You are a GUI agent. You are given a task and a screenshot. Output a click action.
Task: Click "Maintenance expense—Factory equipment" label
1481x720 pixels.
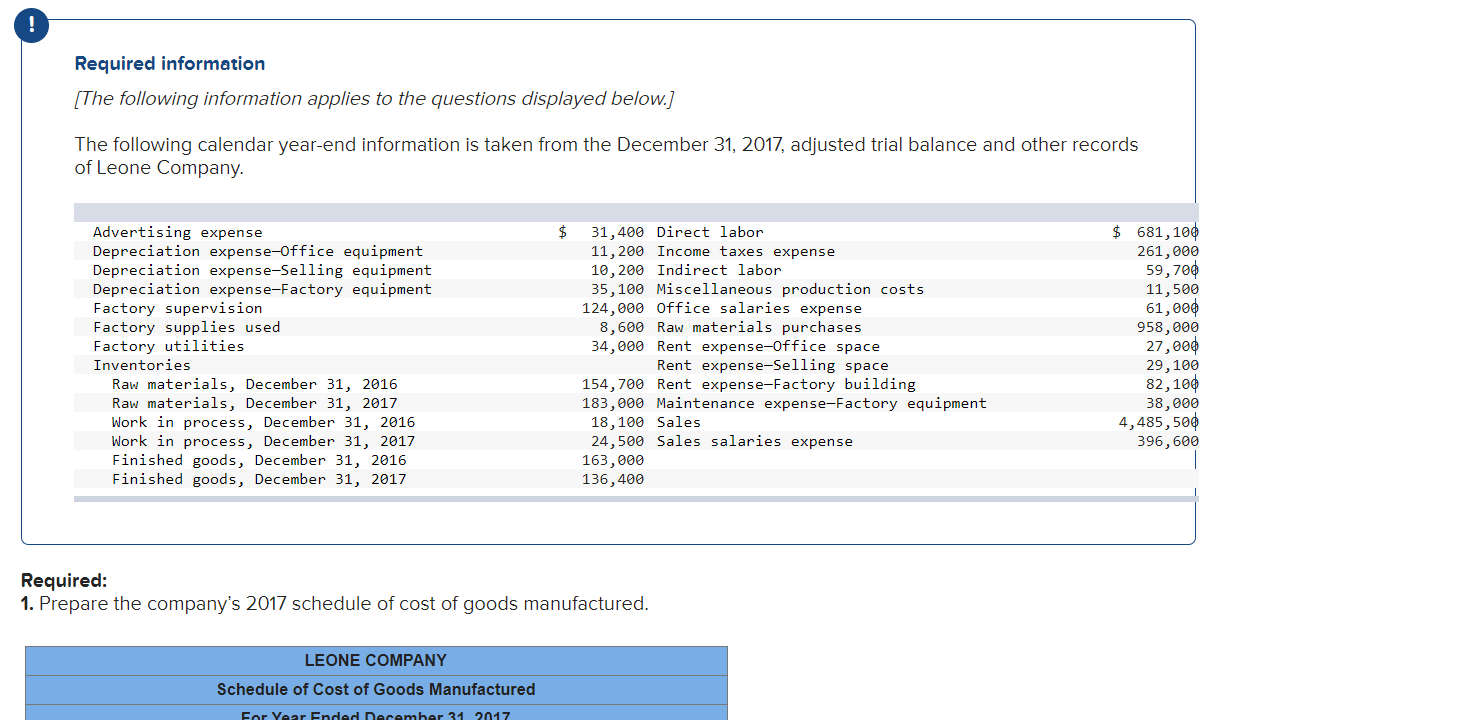tap(822, 403)
